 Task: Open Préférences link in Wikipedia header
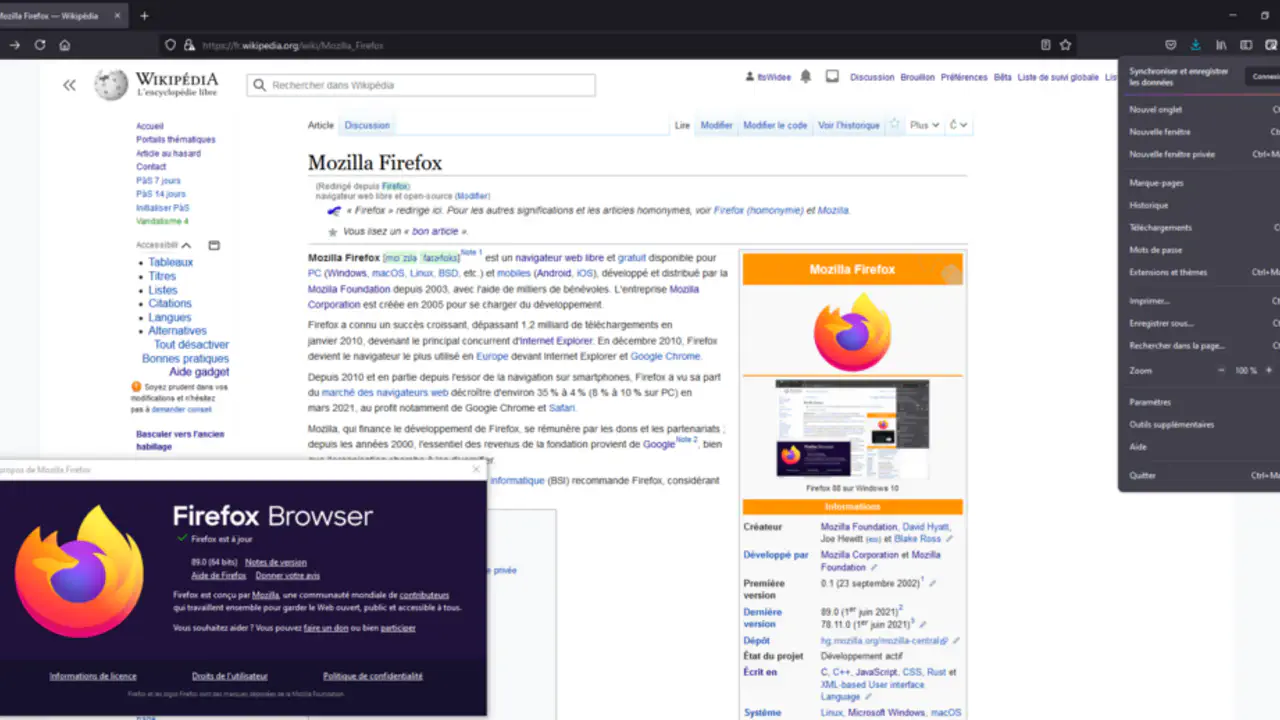[964, 77]
